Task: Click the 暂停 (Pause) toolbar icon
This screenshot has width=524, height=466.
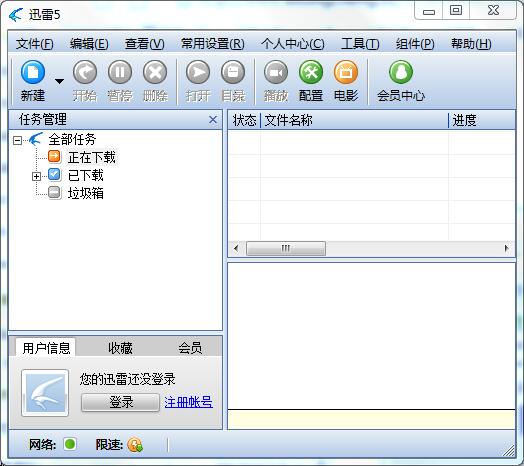Action: point(120,72)
